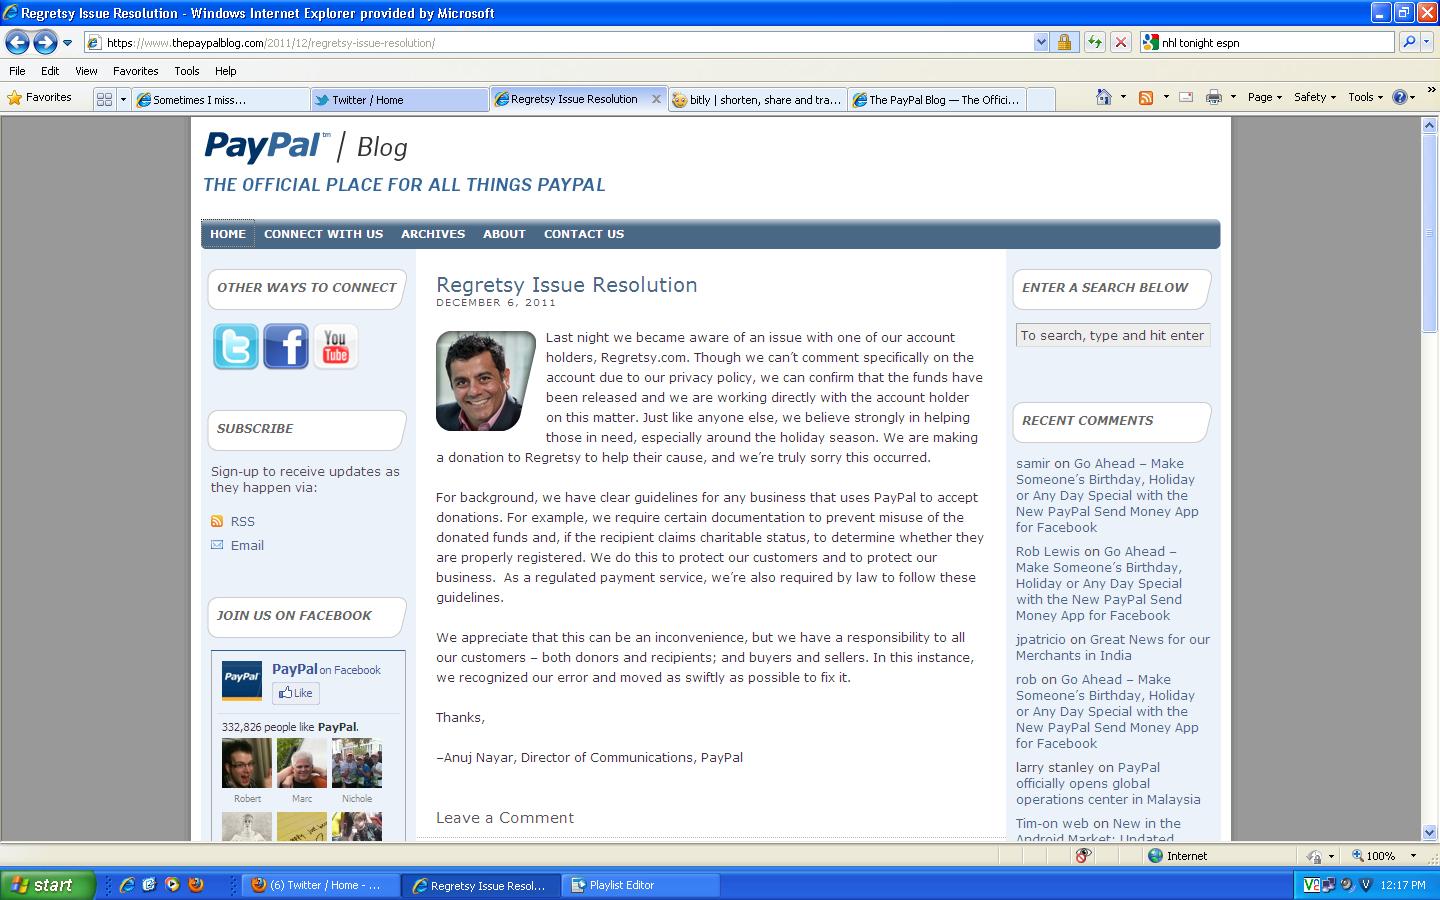This screenshot has height=900, width=1440.
Task: Open the 'Great News for our Merchants in India' comment link
Action: coord(1113,647)
